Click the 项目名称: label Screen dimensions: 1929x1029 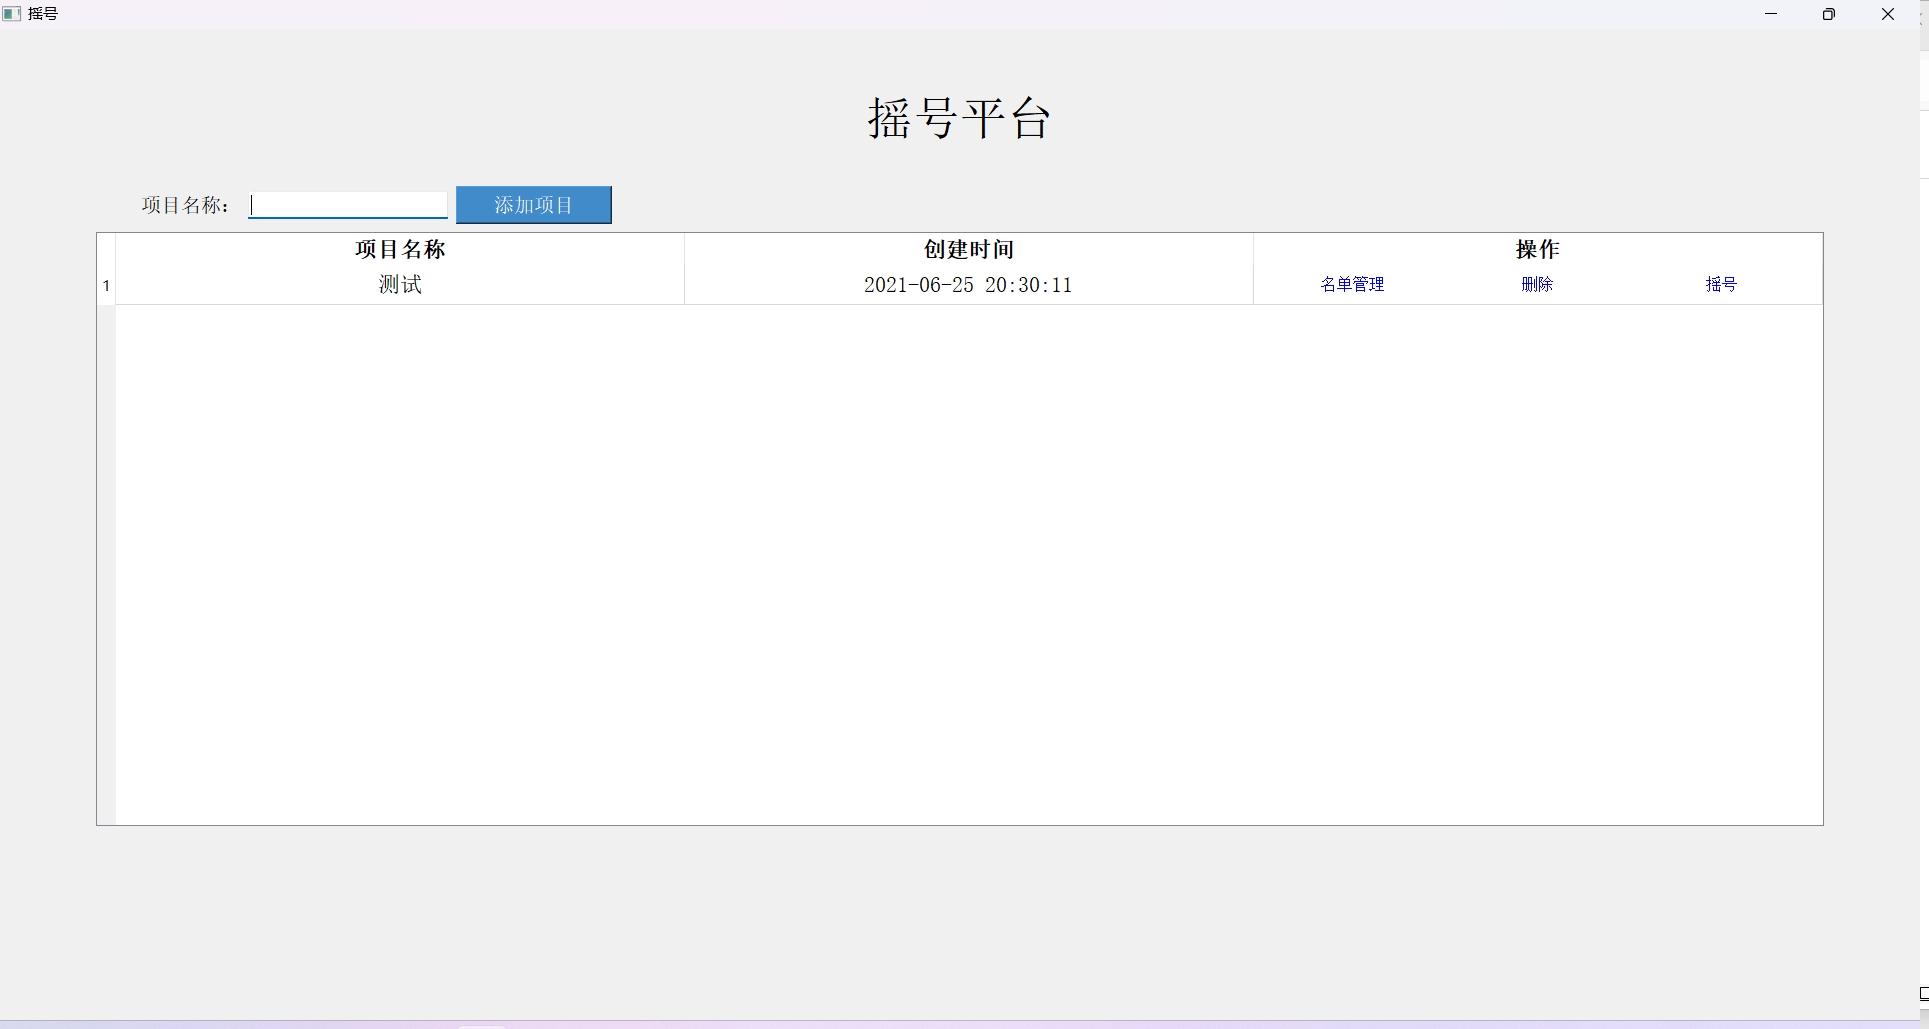click(x=186, y=205)
